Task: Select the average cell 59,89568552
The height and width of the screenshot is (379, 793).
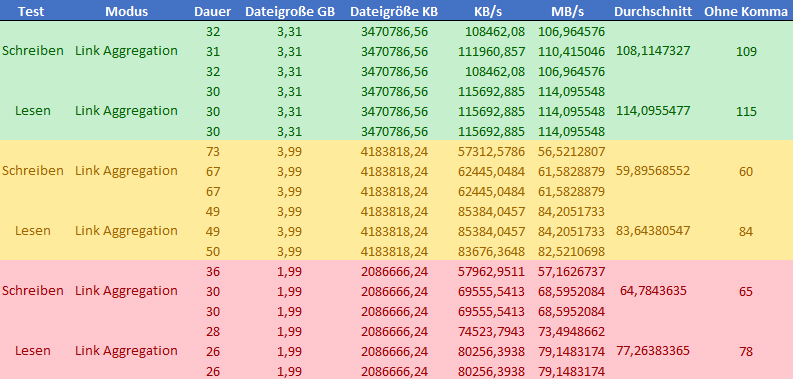Action: (653, 171)
